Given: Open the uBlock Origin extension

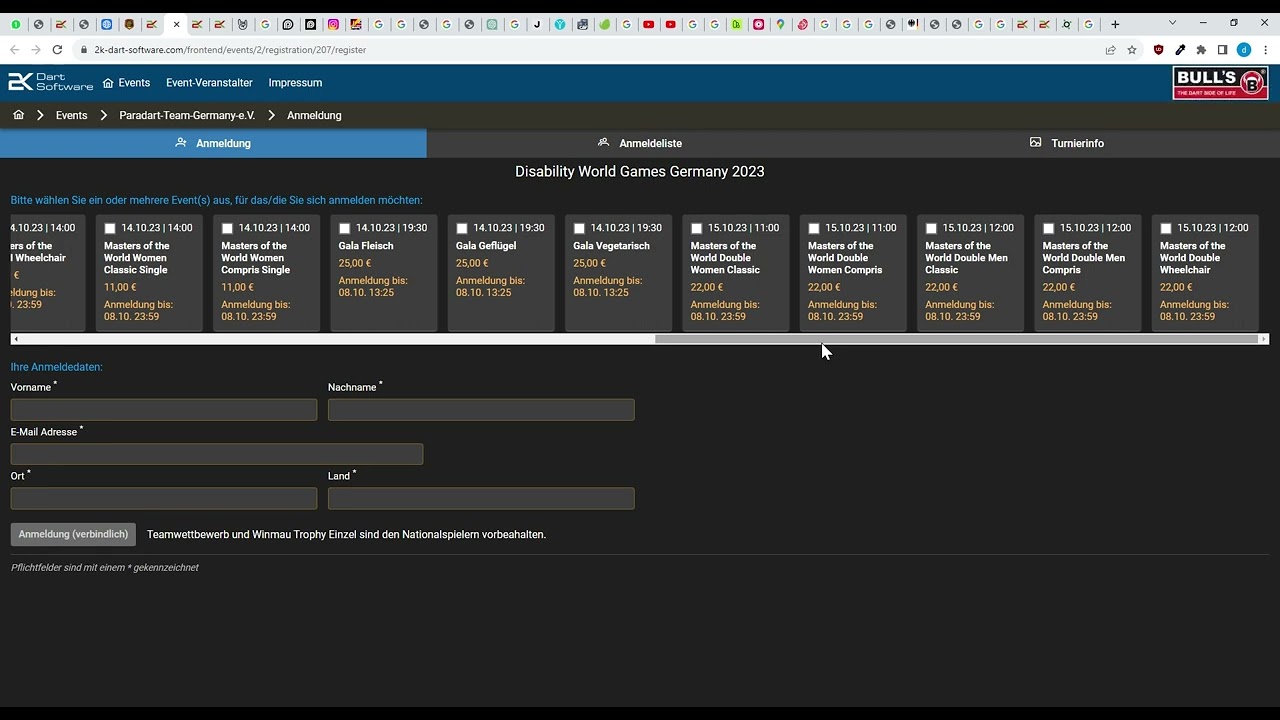Looking at the screenshot, I should (1159, 50).
